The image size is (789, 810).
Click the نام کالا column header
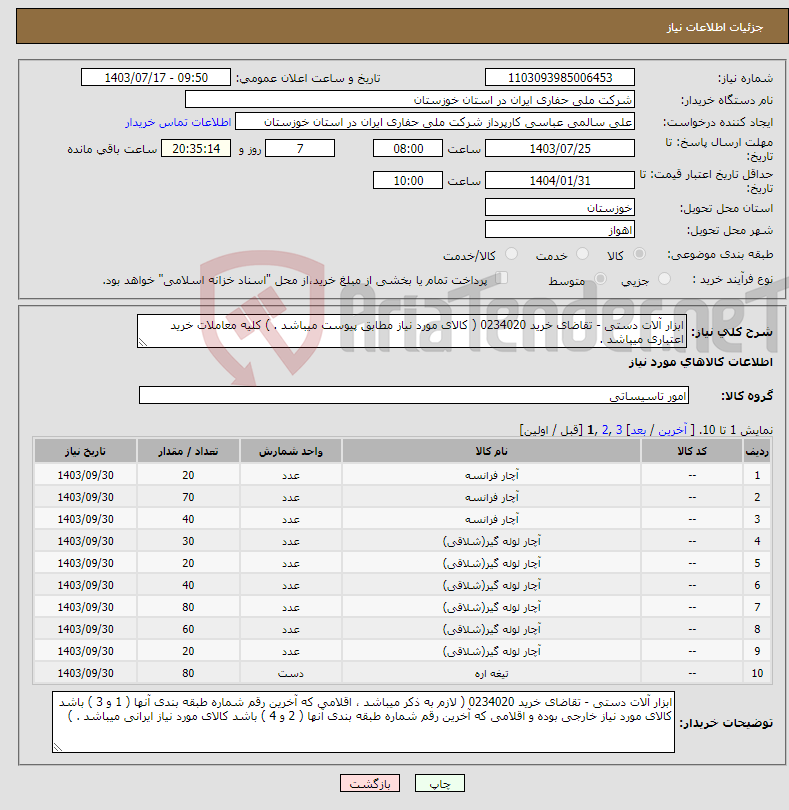491,451
